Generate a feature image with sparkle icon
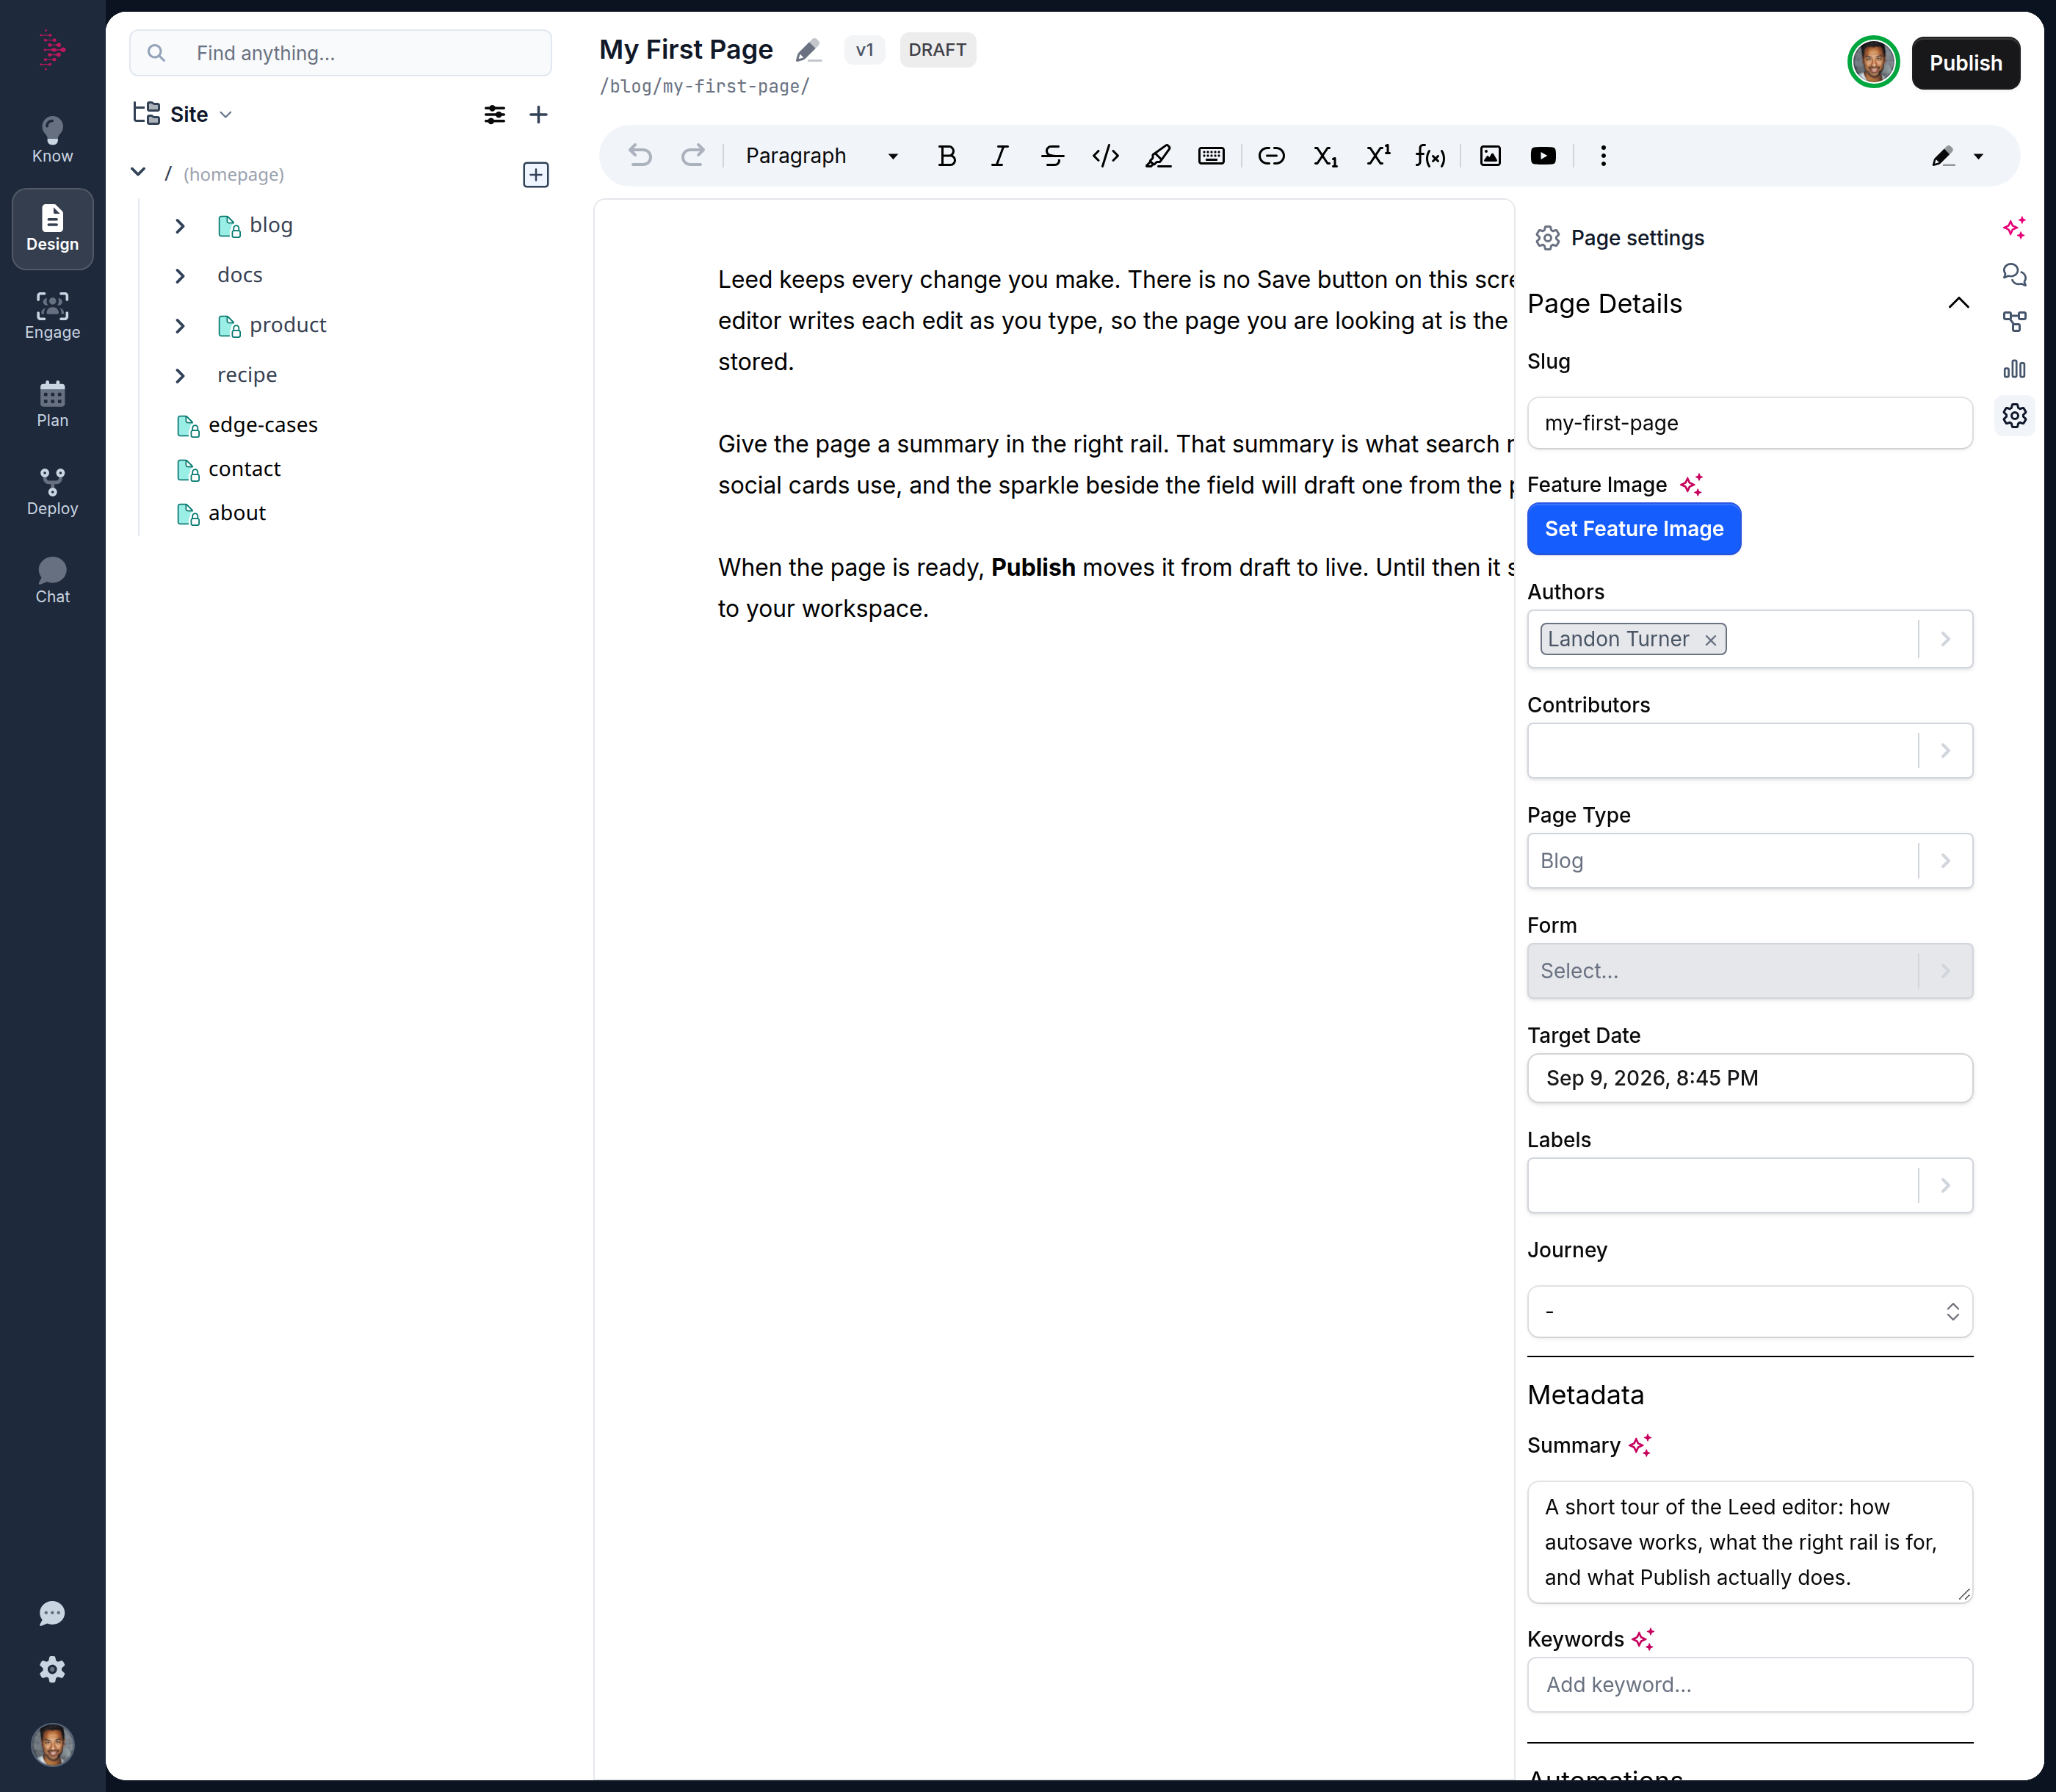 [x=1691, y=485]
